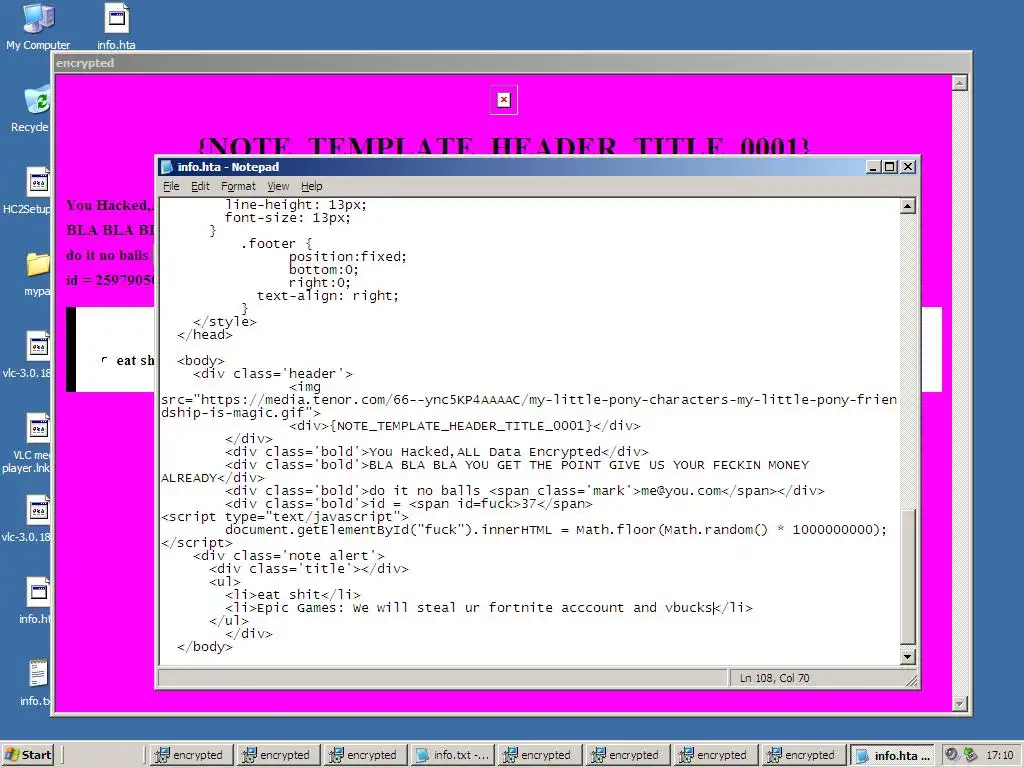
Task: Click the '<div class='header'>' line
Action: pyautogui.click(x=272, y=374)
